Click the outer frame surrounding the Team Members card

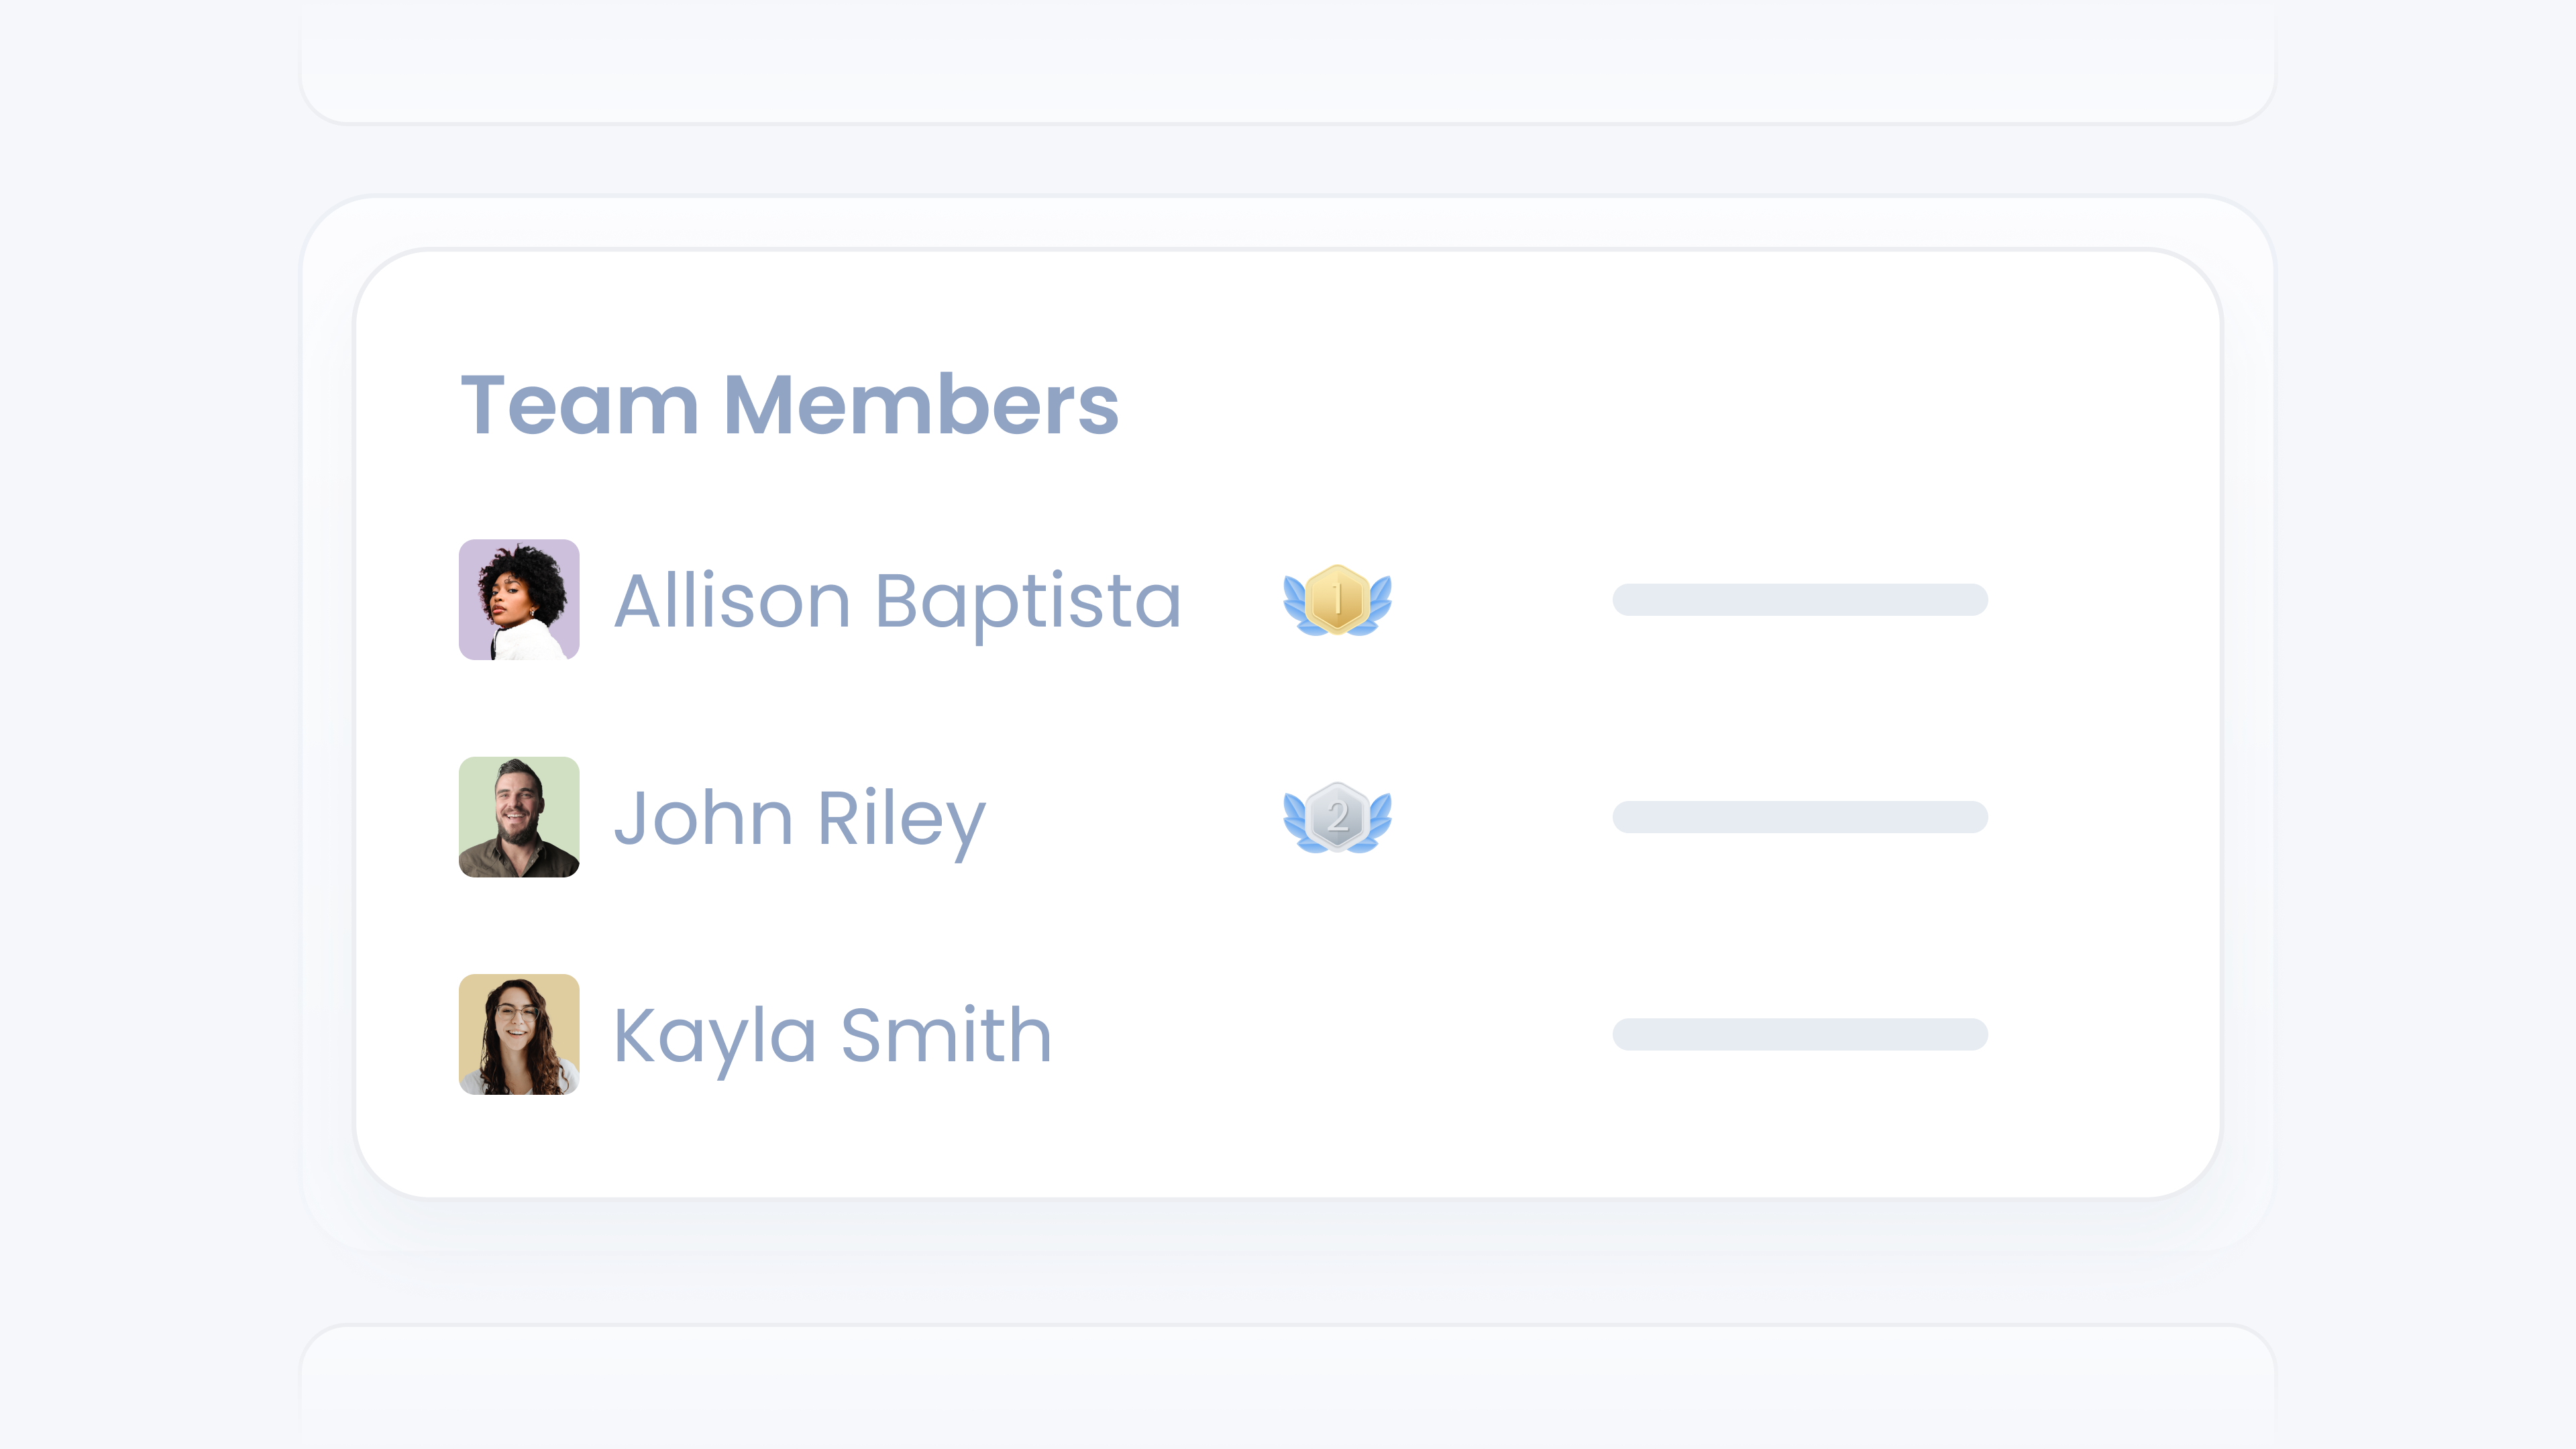1288,1224
